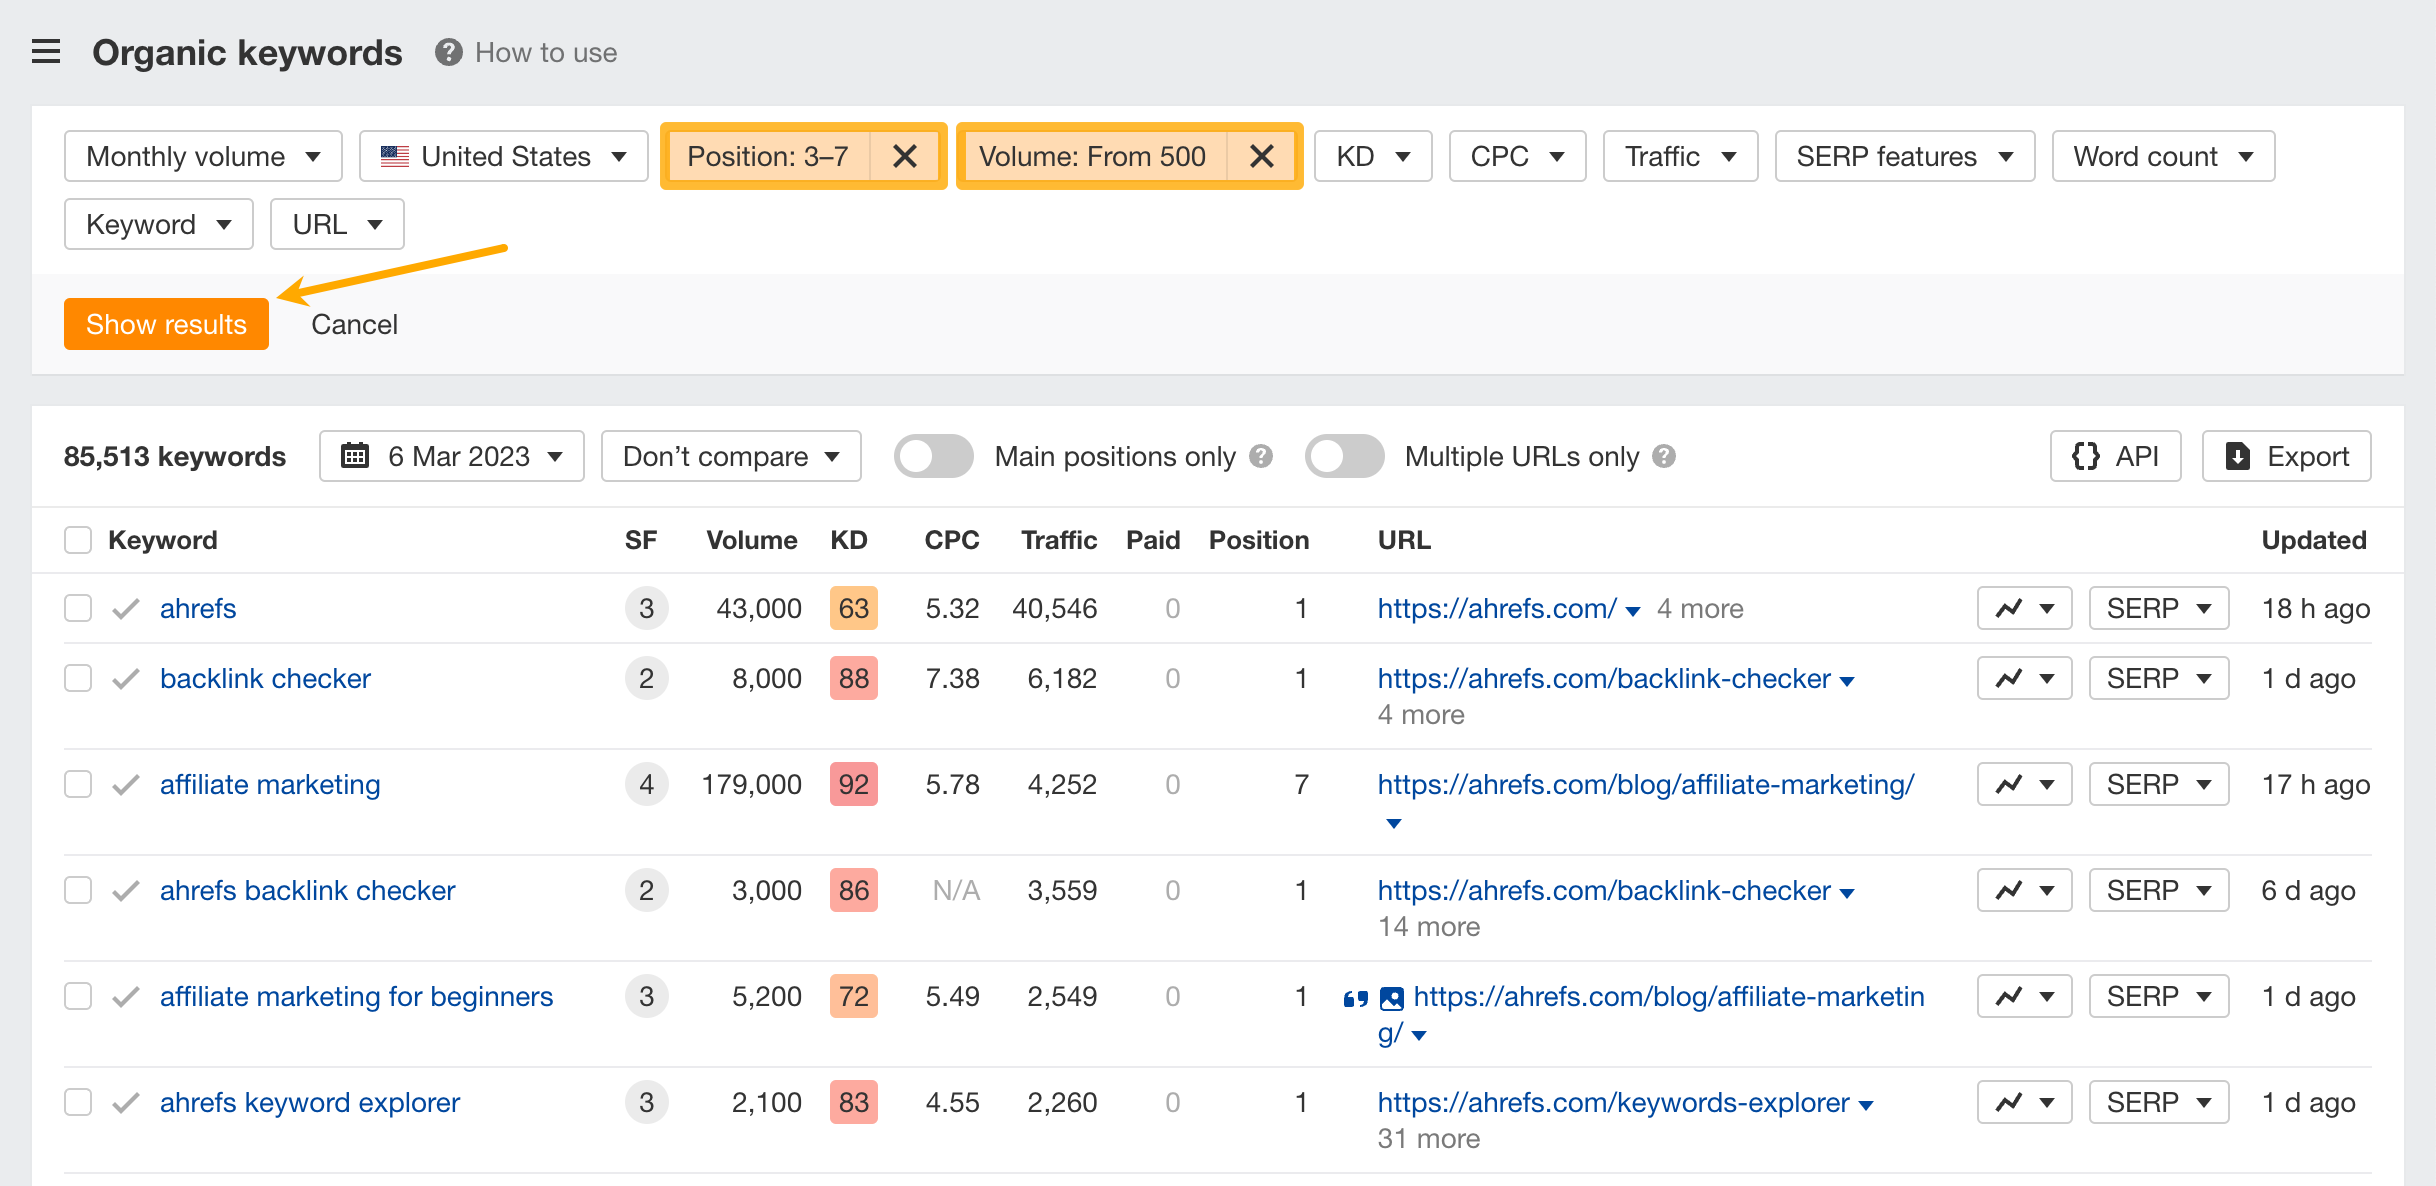2436x1186 pixels.
Task: Check the ahrefs backlink checker row
Action: (x=78, y=890)
